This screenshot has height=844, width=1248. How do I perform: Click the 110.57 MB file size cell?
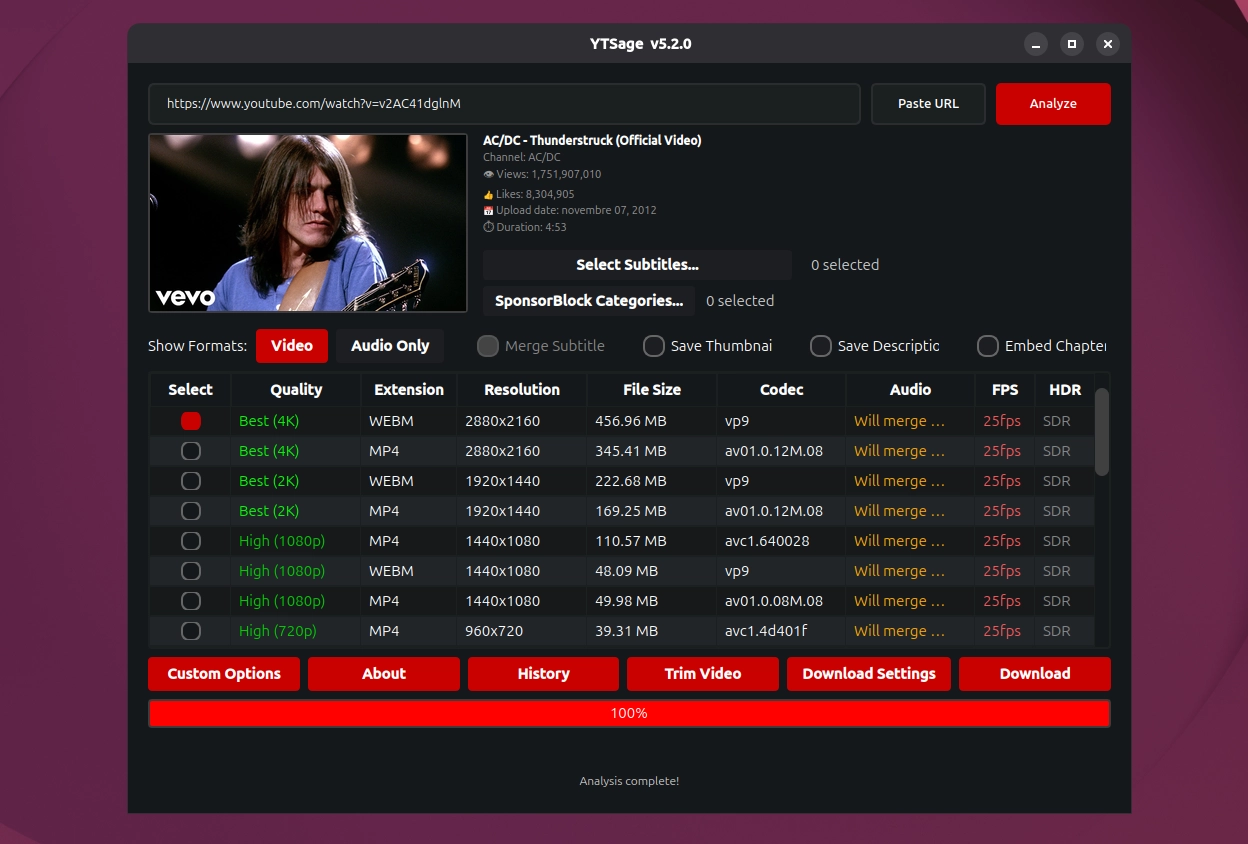click(x=652, y=541)
